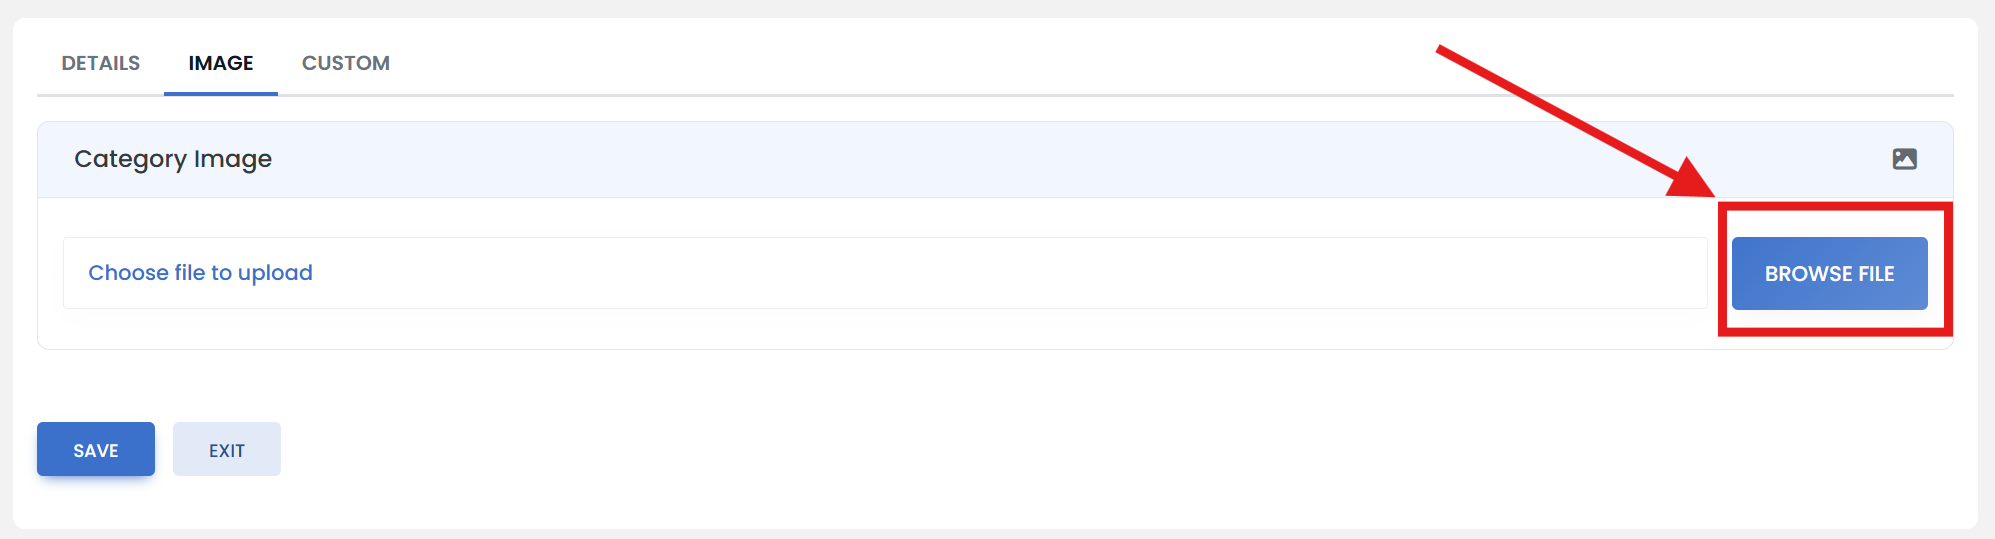Click the word 'upload' in file chooser
This screenshot has width=1995, height=539.
[x=275, y=273]
